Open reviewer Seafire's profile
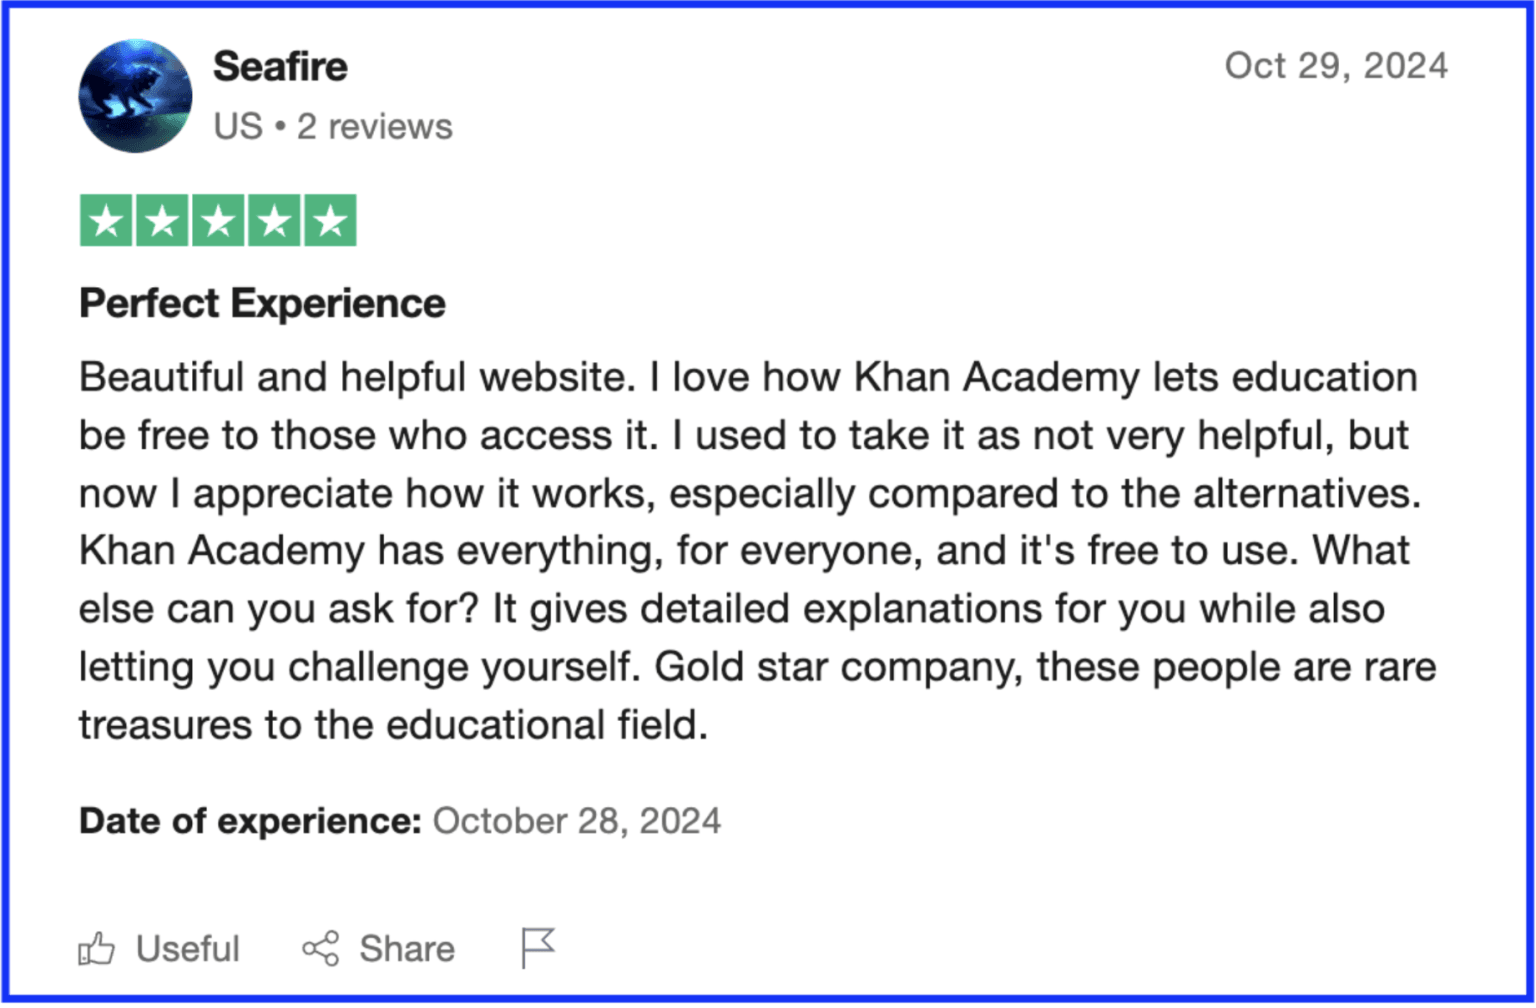Image resolution: width=1536 pixels, height=1008 pixels. point(281,66)
